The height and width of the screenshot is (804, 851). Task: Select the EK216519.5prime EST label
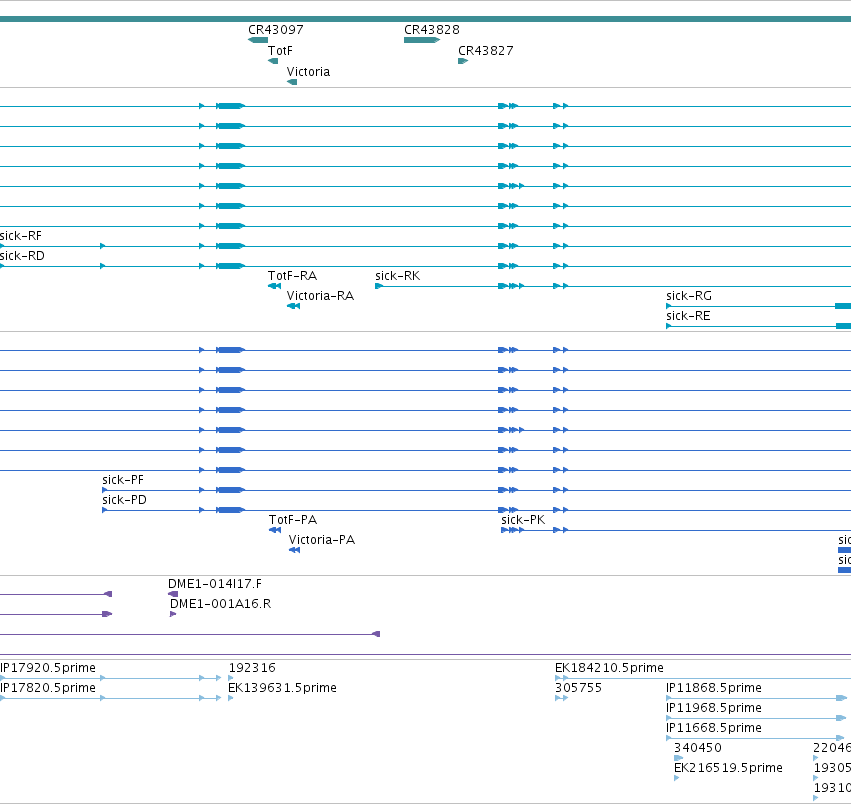click(x=728, y=768)
